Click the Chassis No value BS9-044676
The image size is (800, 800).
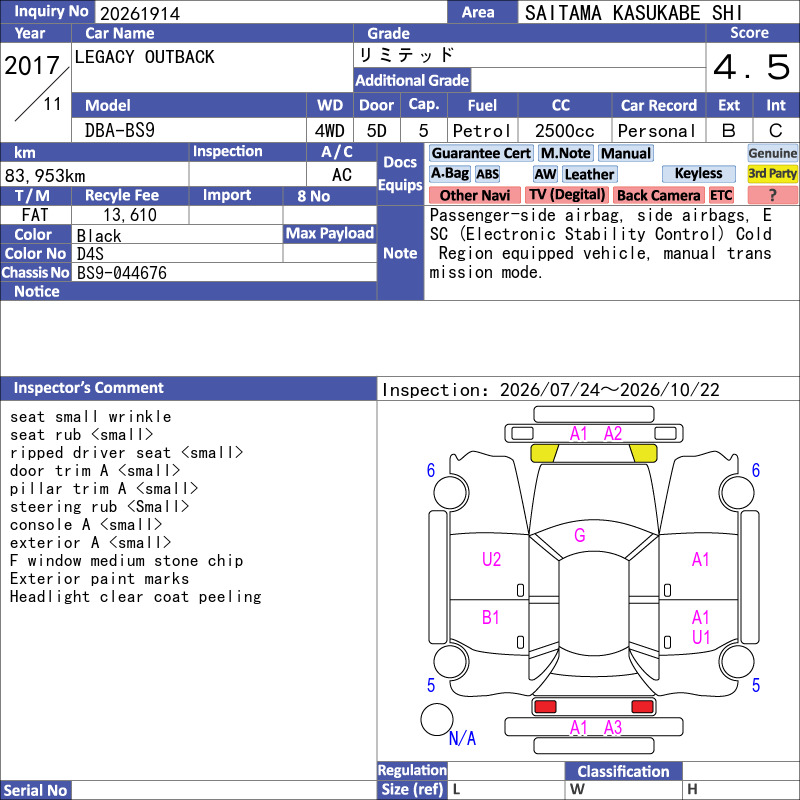pyautogui.click(x=121, y=273)
